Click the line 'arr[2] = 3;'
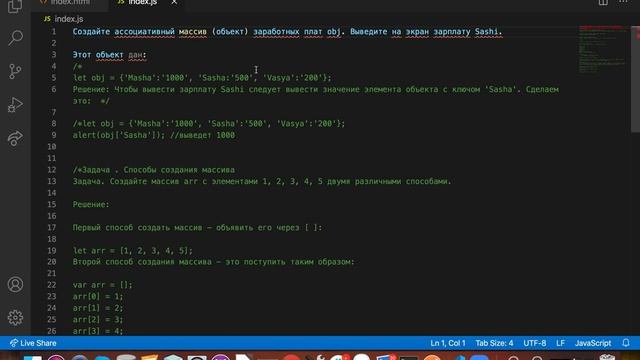 coord(98,320)
